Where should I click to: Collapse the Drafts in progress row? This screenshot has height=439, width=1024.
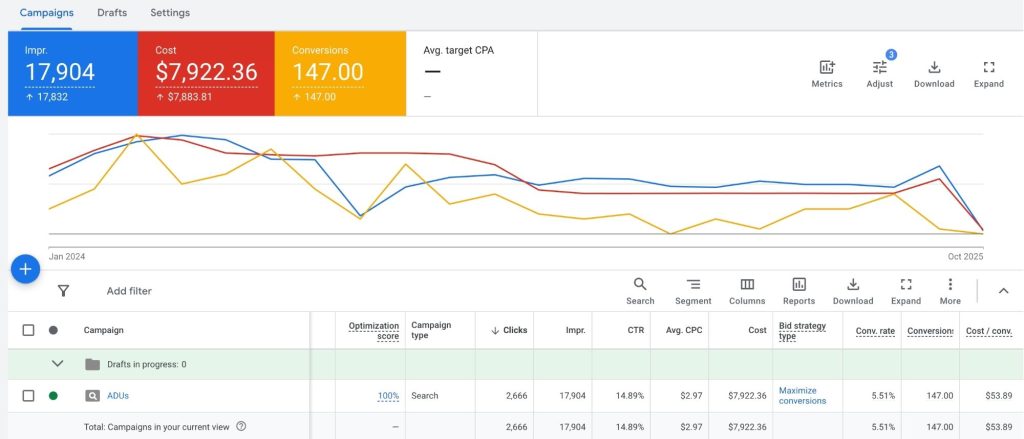57,364
